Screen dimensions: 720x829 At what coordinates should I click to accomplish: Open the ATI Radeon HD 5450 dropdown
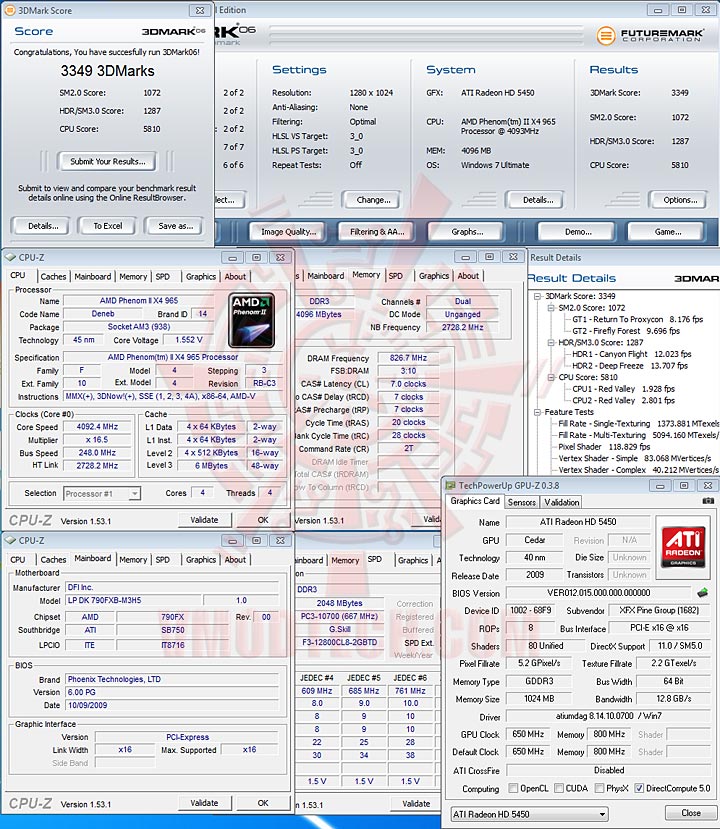point(529,814)
